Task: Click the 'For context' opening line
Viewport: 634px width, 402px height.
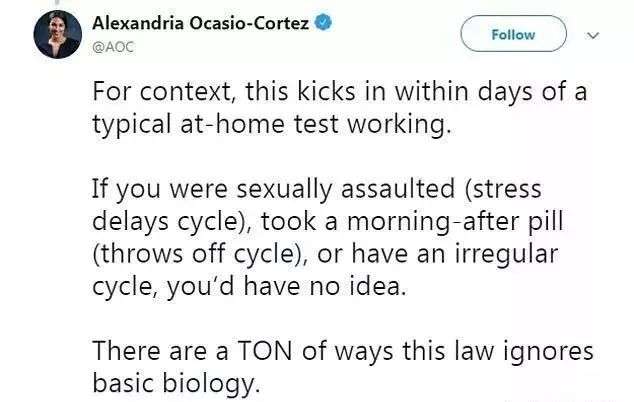Action: click(x=340, y=93)
